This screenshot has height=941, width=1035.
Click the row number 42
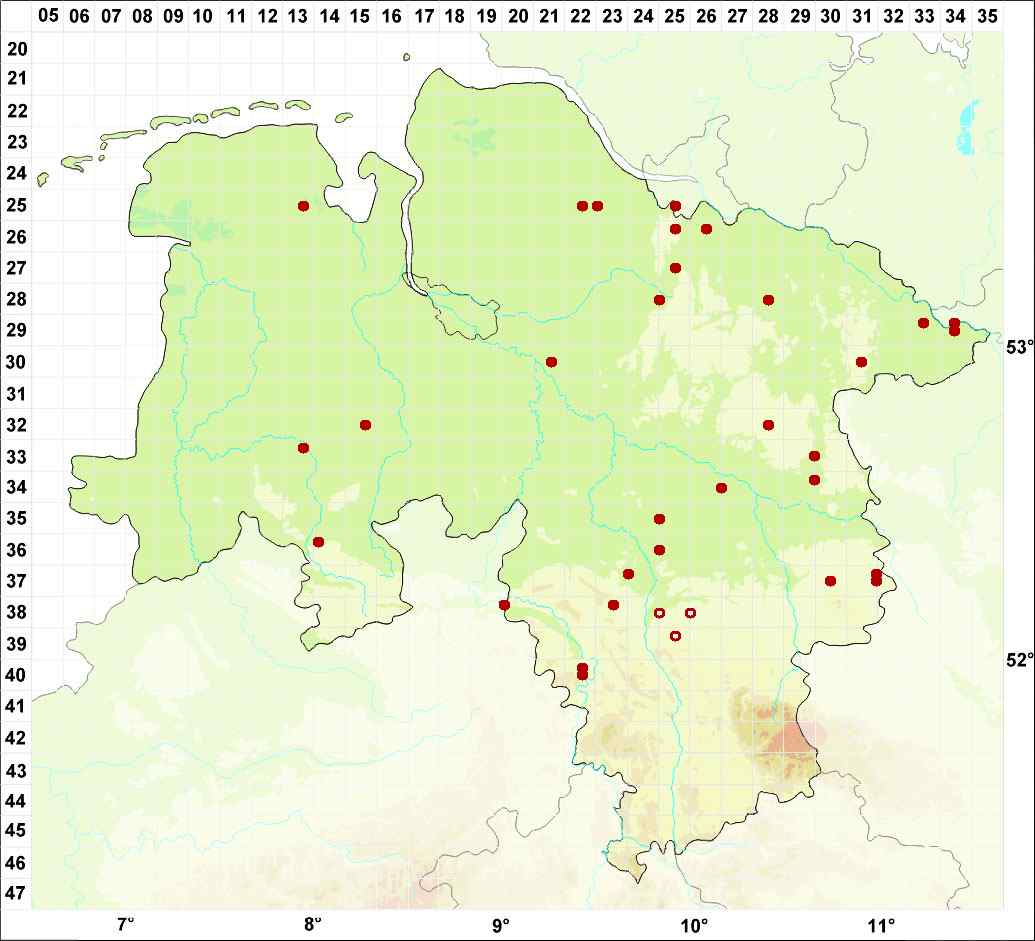pyautogui.click(x=17, y=738)
